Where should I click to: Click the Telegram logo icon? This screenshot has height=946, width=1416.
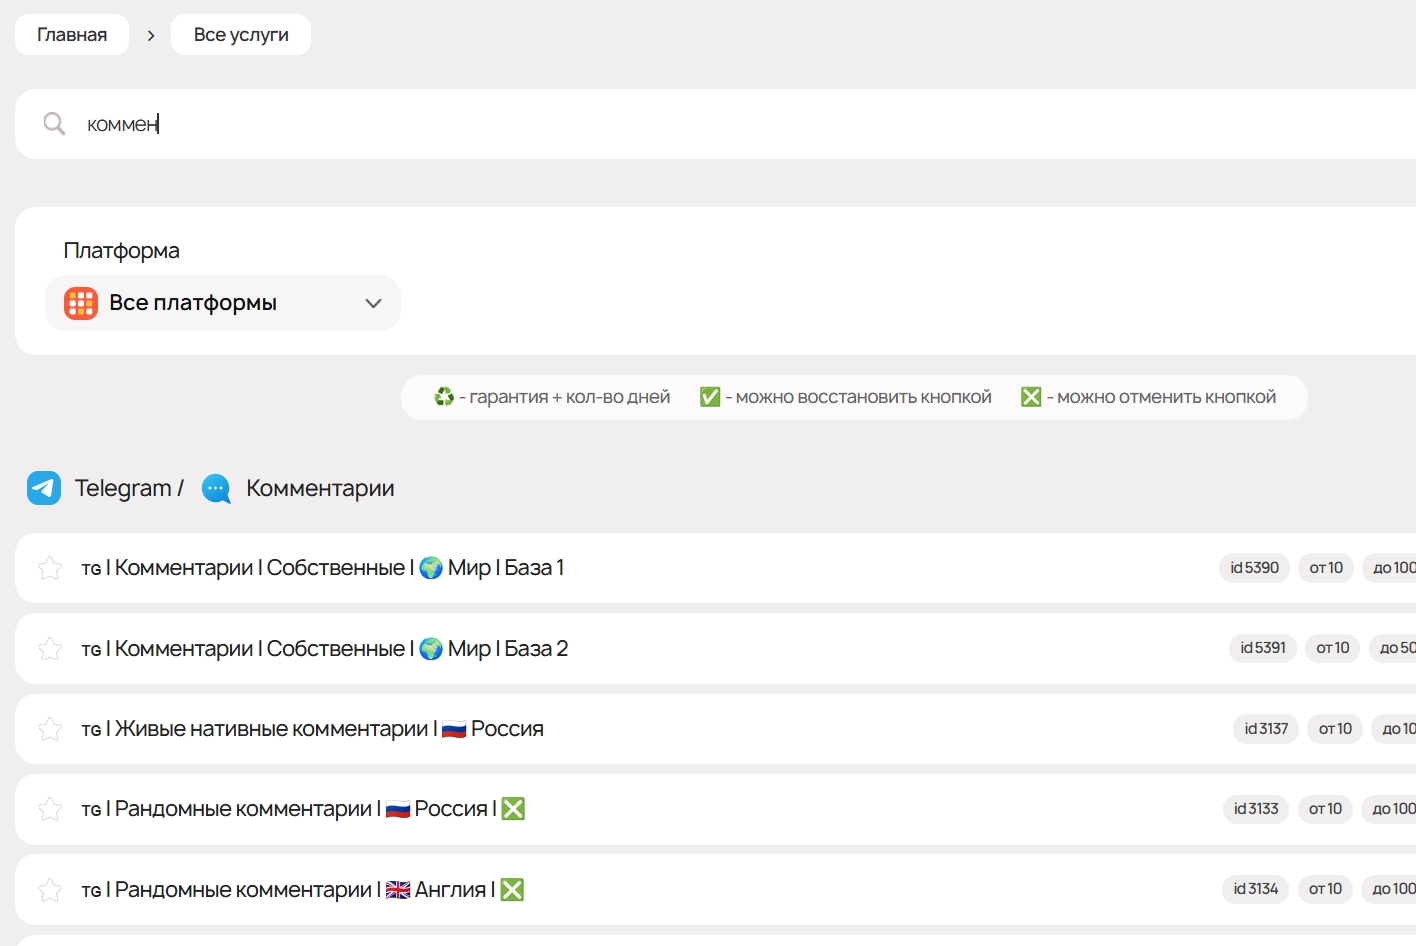pos(44,488)
